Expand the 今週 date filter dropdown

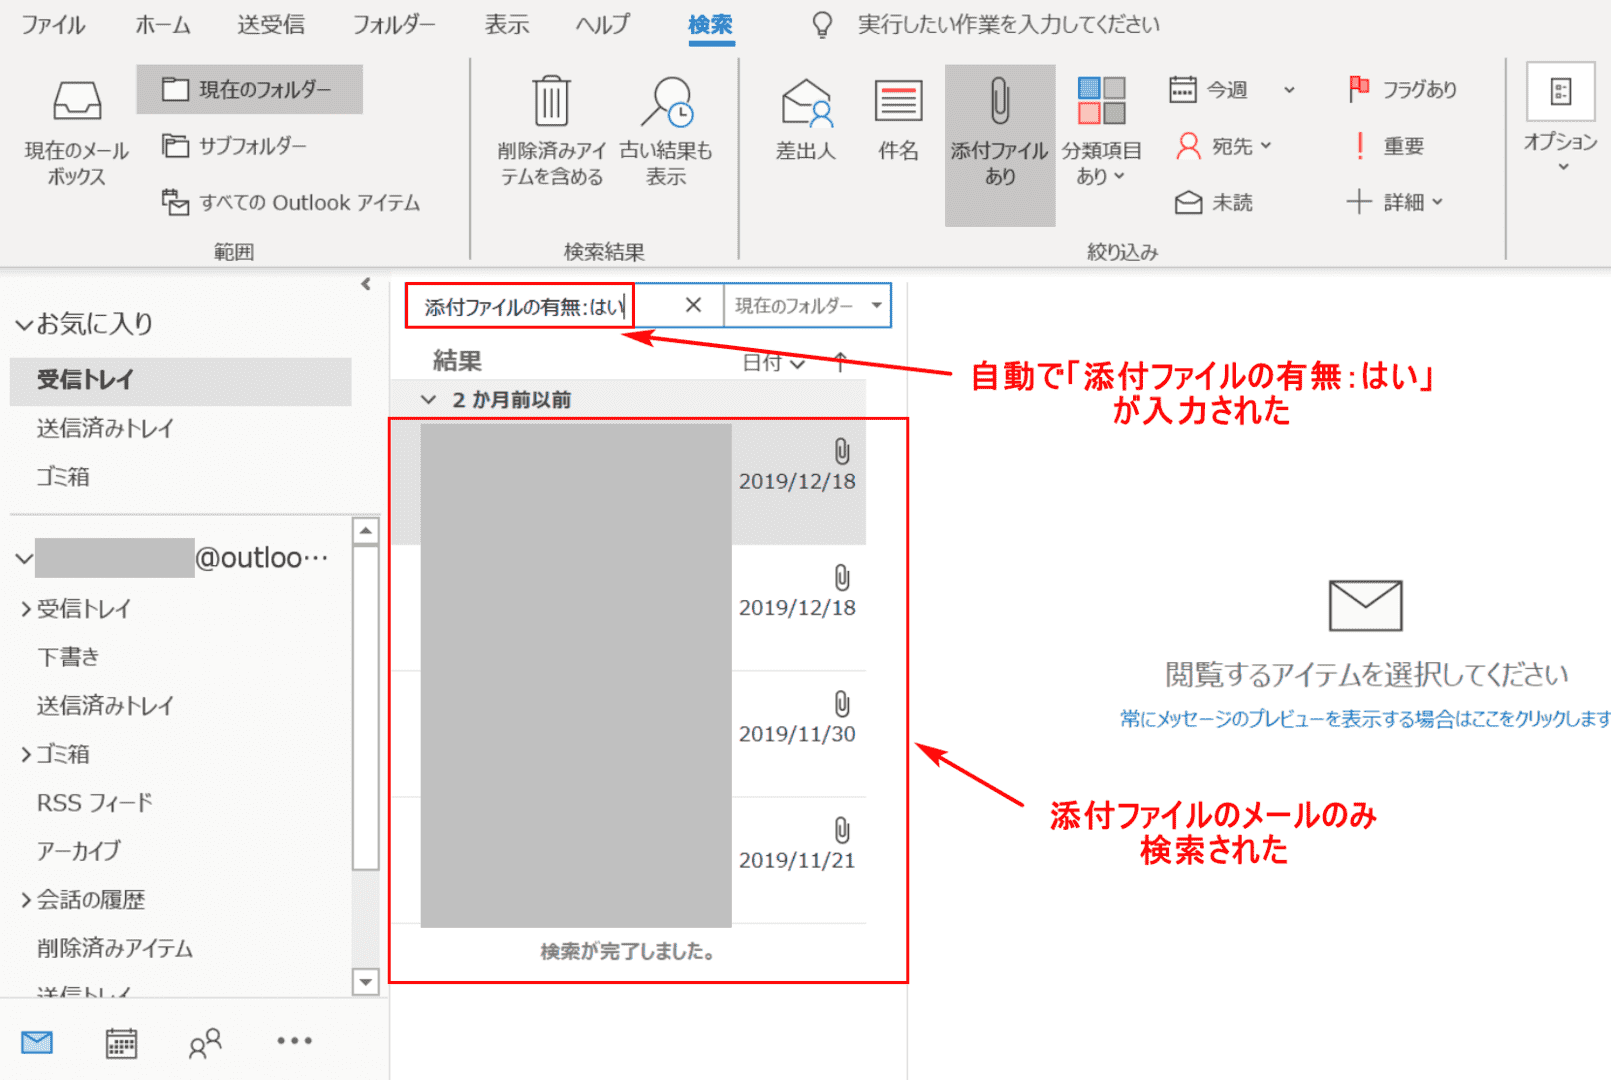pos(1289,90)
